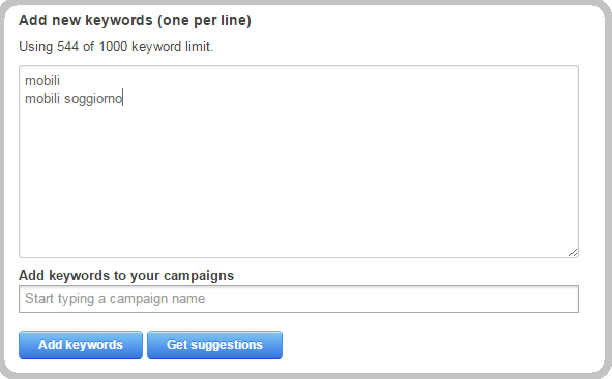Screen dimensions: 612x379
Task: Place cursor on first line "mobili"
Action: click(x=43, y=80)
